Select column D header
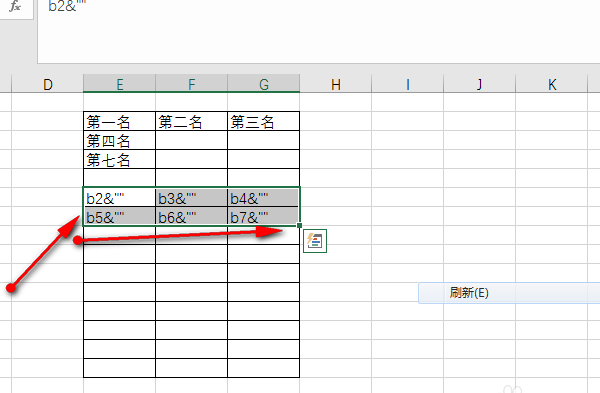 point(47,84)
